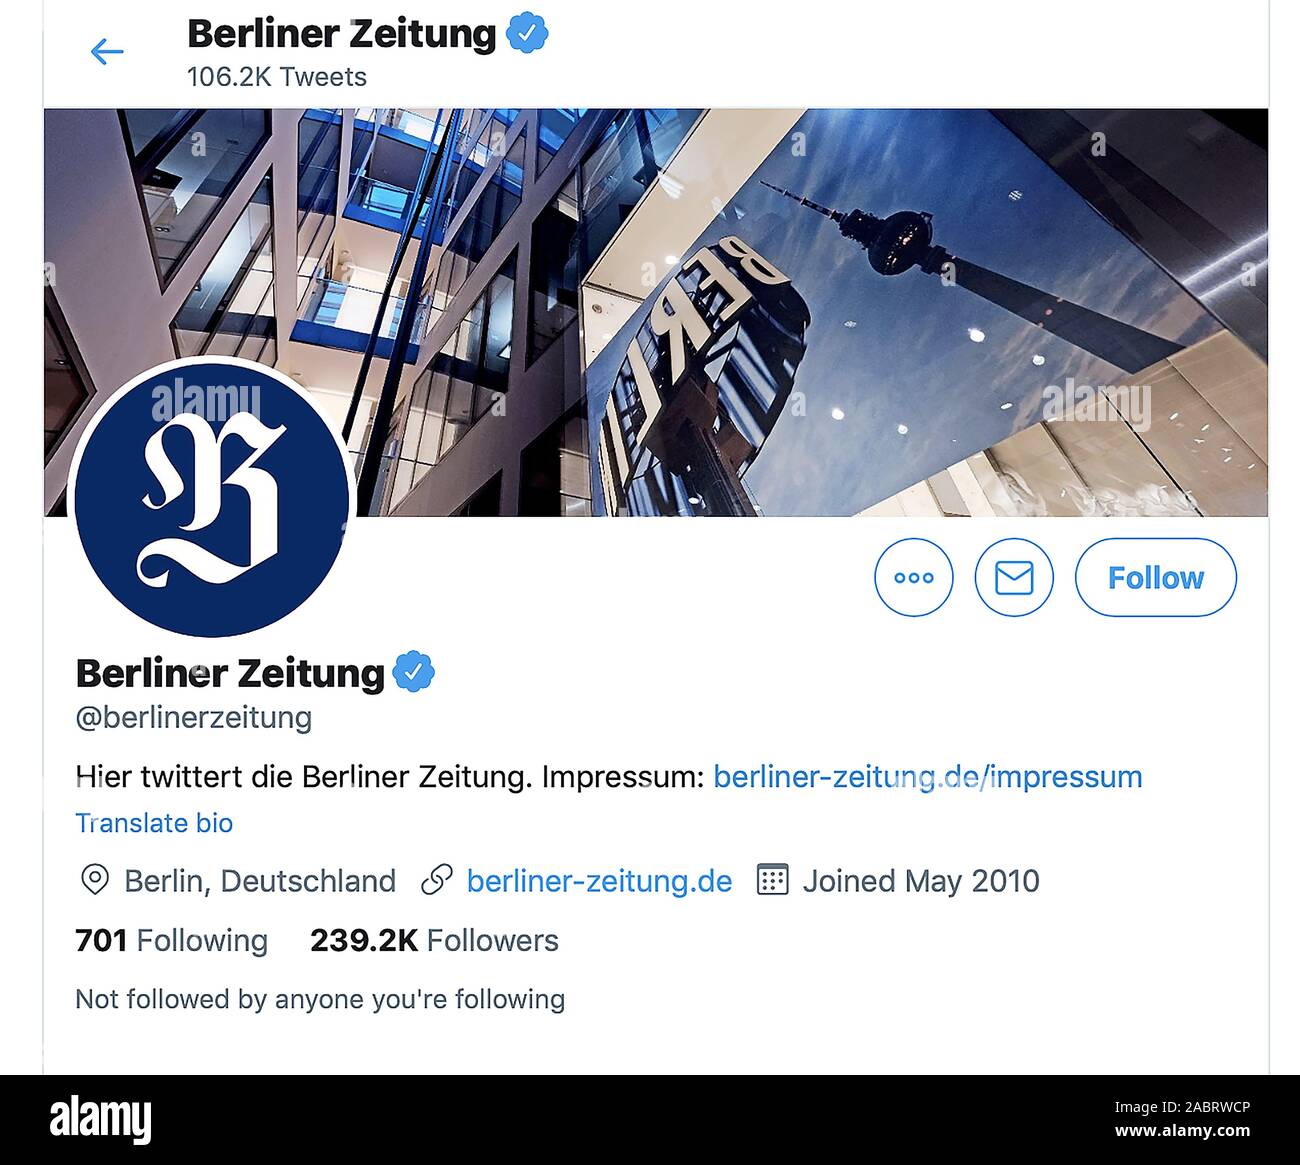Visit the berliner-zeitung.de website link
1300x1165 pixels.
599,881
